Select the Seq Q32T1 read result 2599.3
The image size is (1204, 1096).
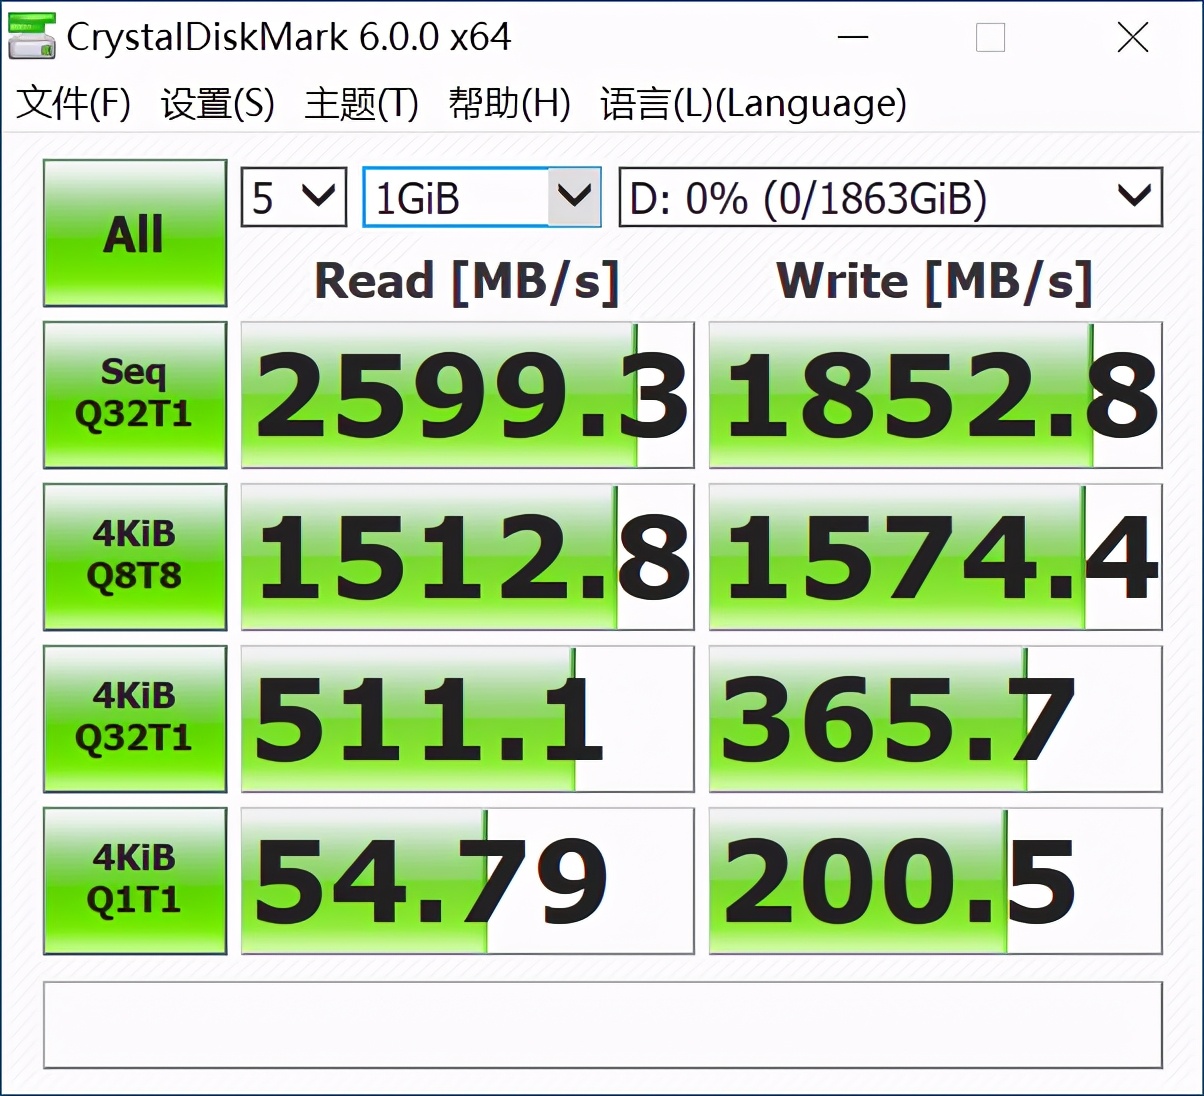tap(468, 395)
